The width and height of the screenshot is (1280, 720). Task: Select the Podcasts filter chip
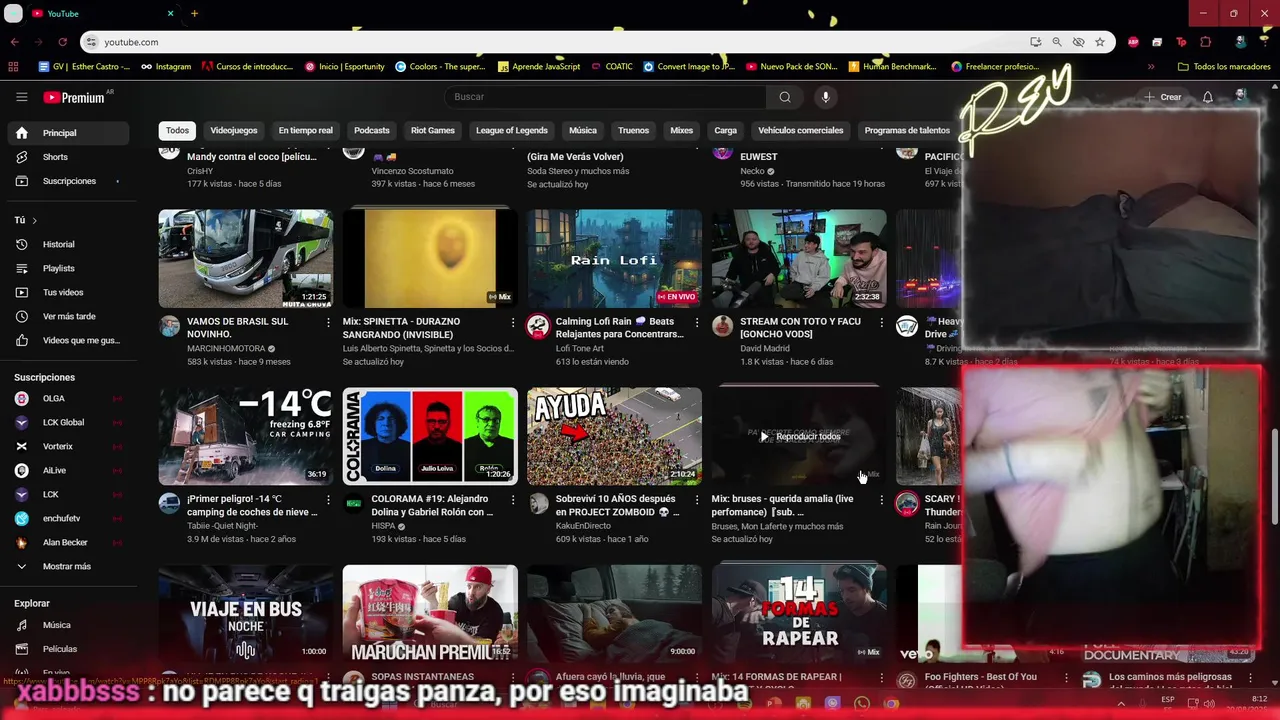[372, 130]
